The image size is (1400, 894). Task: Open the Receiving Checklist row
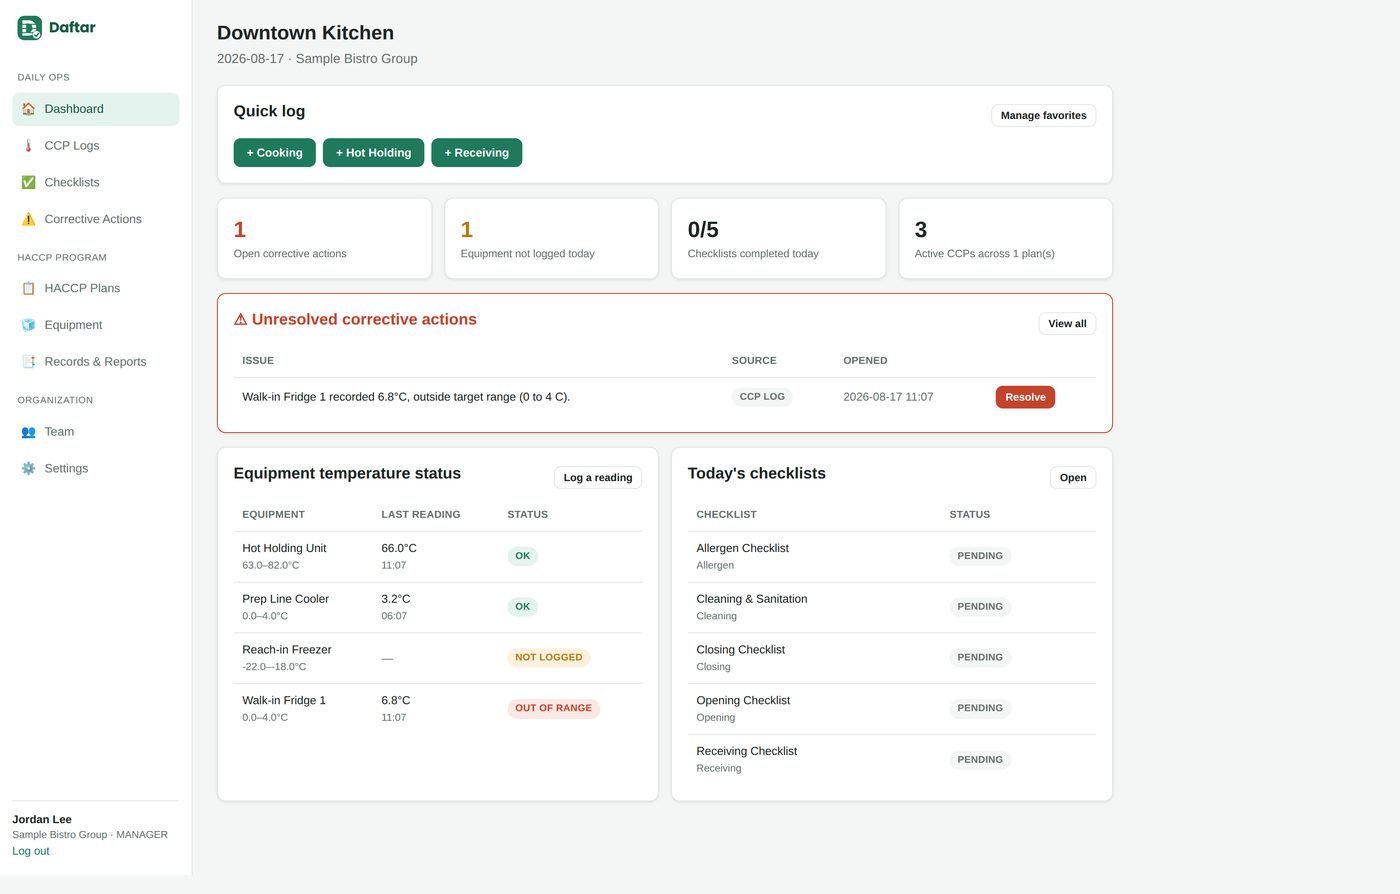point(892,760)
